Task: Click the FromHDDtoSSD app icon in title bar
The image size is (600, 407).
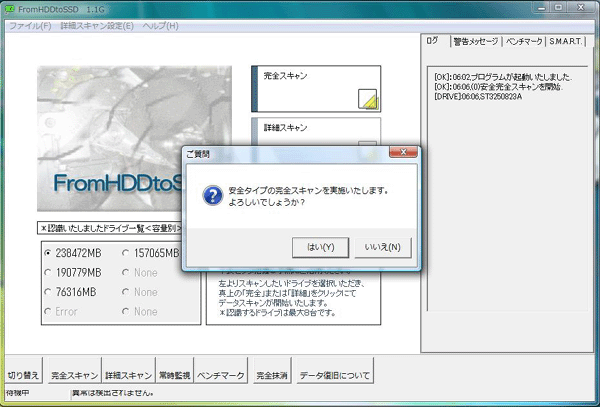Action: [x=9, y=8]
